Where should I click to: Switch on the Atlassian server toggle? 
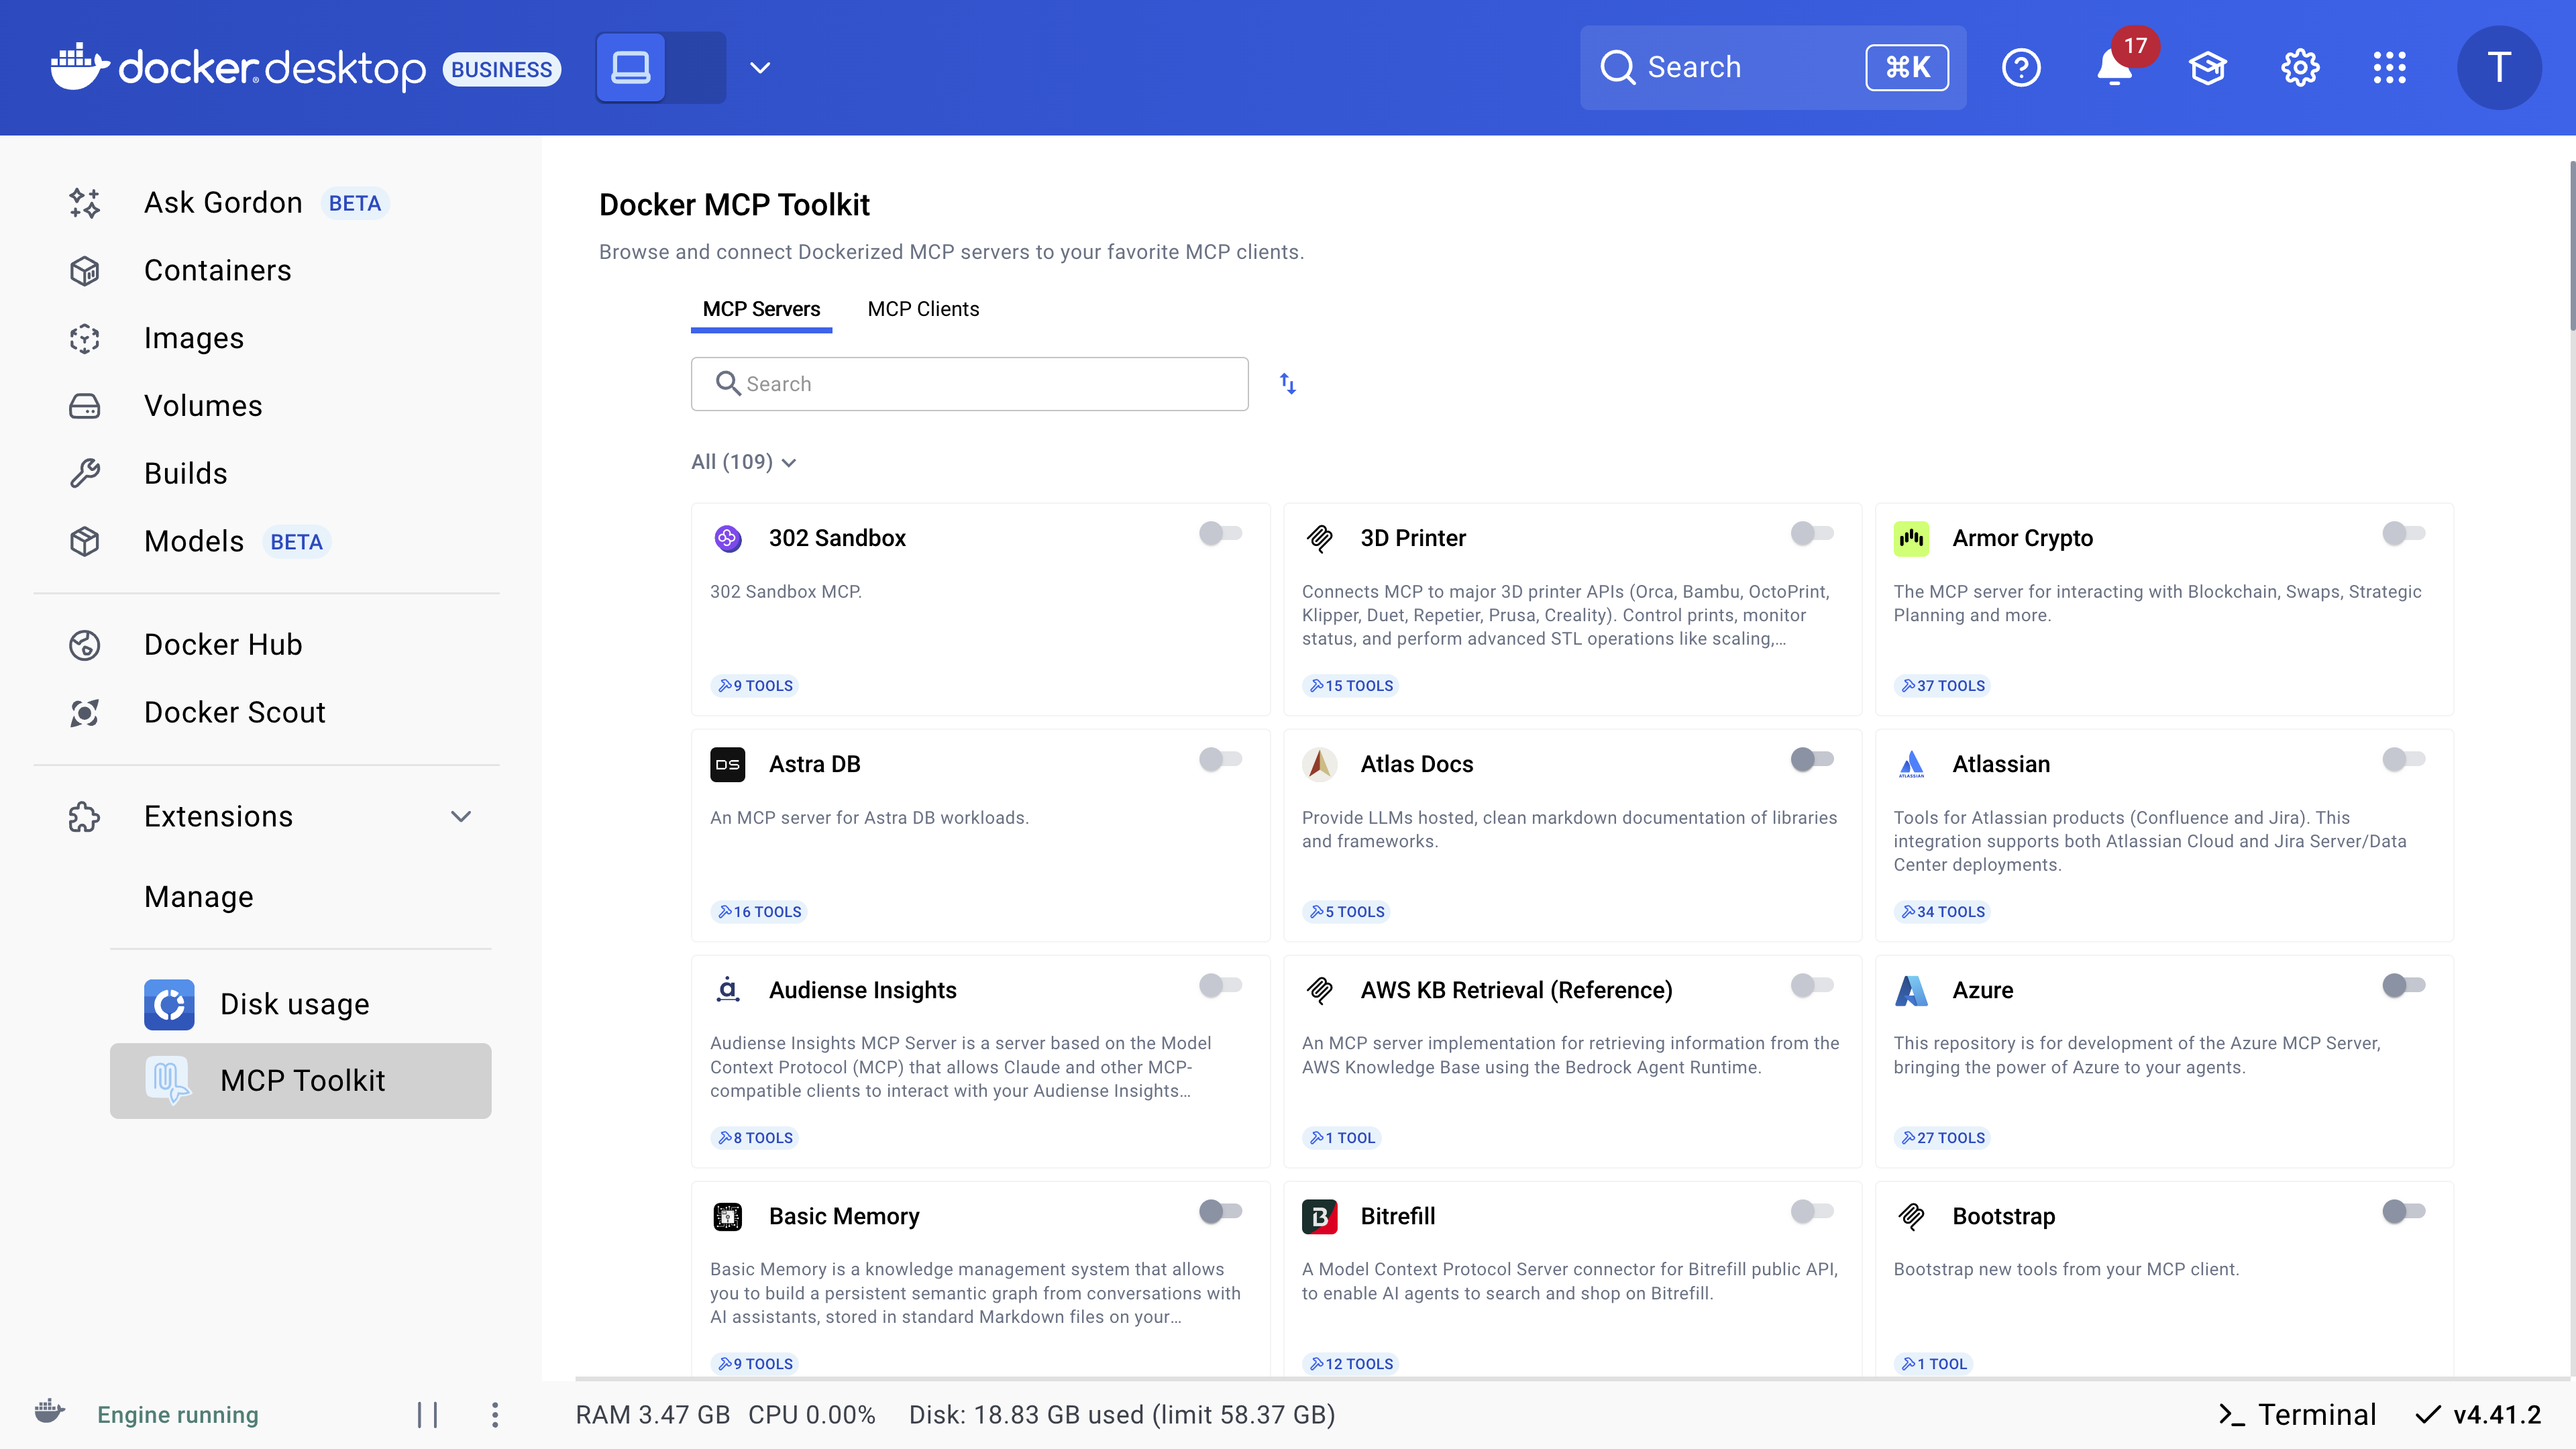click(2404, 759)
